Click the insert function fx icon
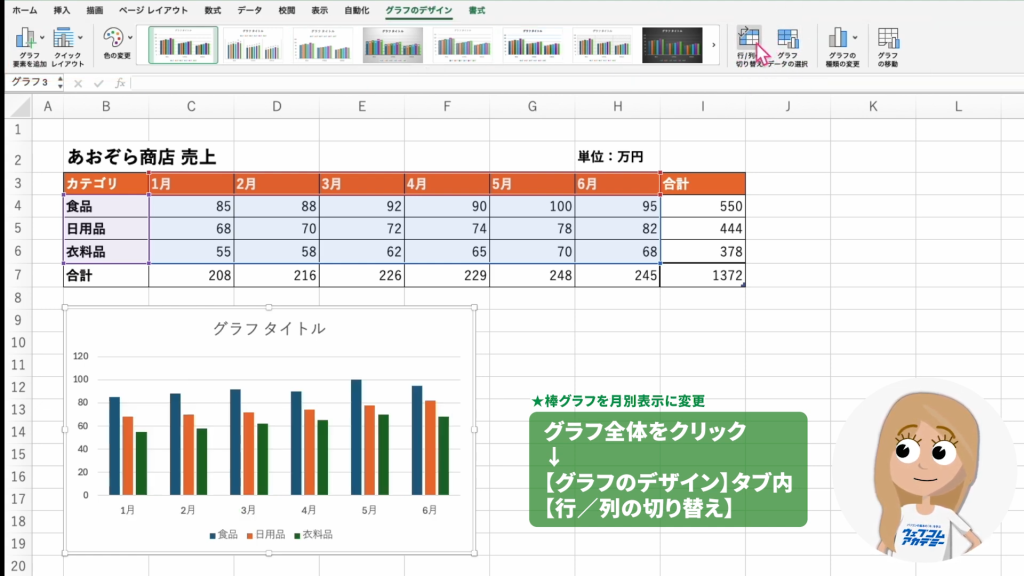Image resolution: width=1024 pixels, height=576 pixels. point(120,83)
